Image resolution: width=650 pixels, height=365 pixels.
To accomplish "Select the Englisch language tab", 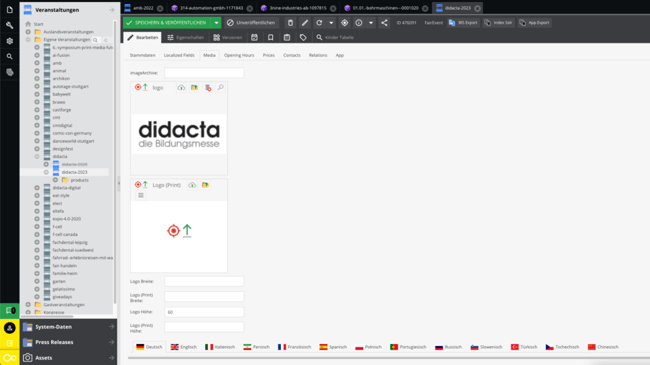I will click(x=184, y=347).
